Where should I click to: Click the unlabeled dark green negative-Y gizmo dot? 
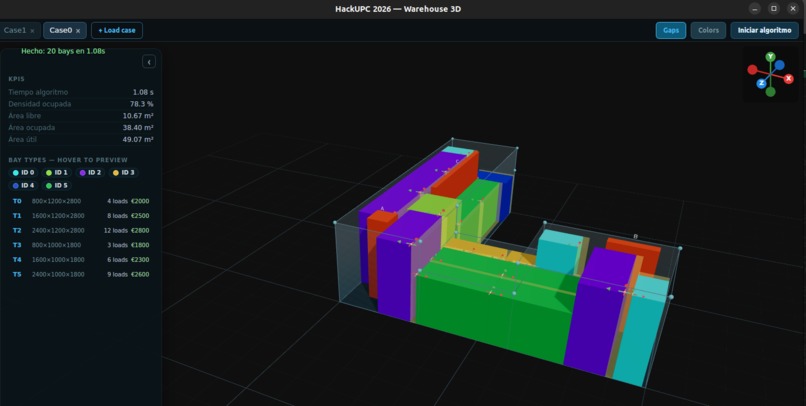[x=770, y=92]
